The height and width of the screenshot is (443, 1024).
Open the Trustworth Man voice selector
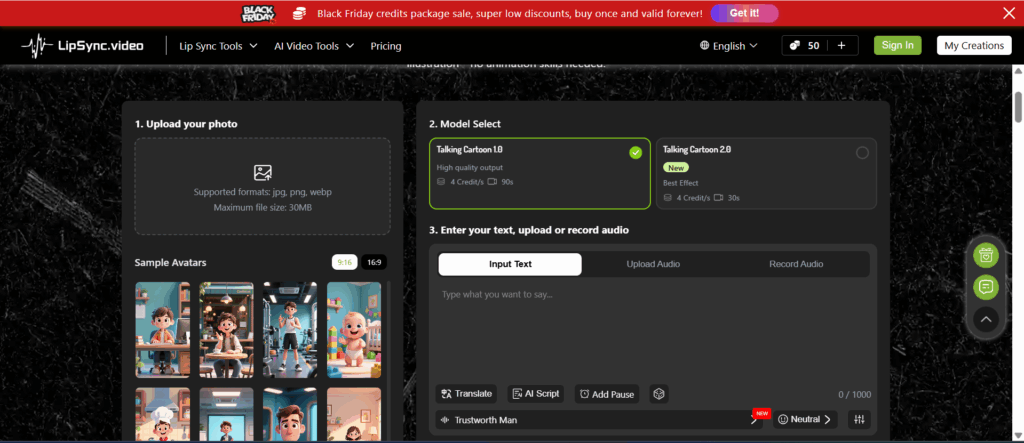tap(599, 419)
